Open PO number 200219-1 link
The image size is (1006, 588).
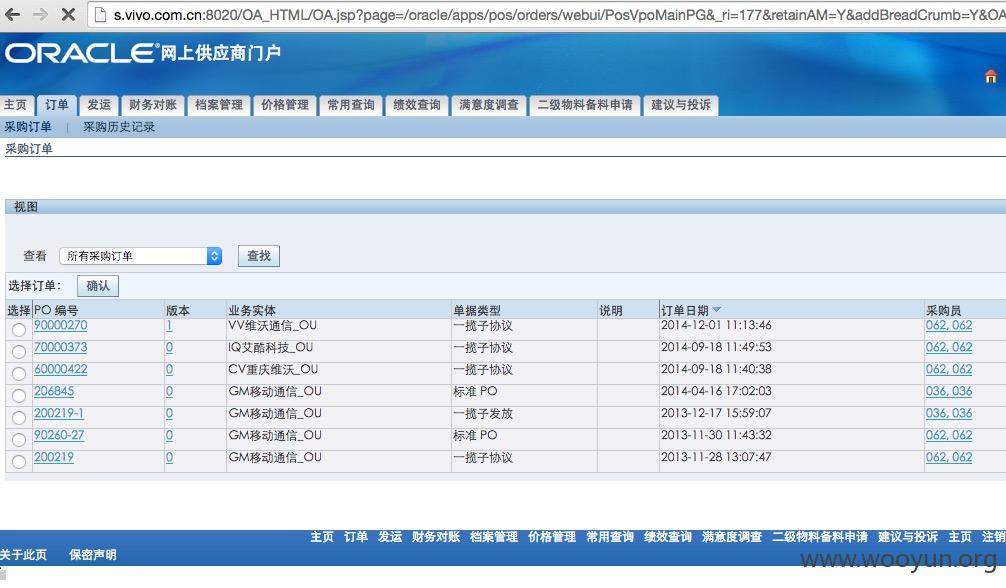pyautogui.click(x=59, y=413)
